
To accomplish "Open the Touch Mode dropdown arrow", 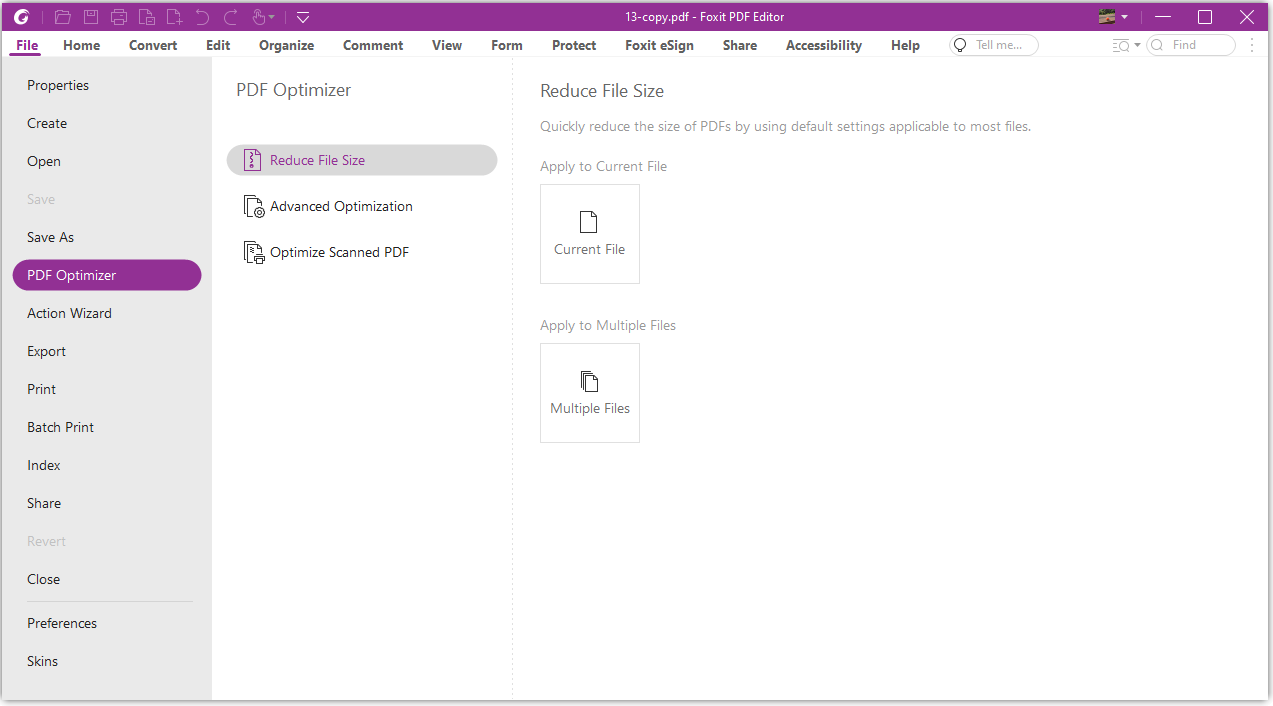I will point(273,16).
